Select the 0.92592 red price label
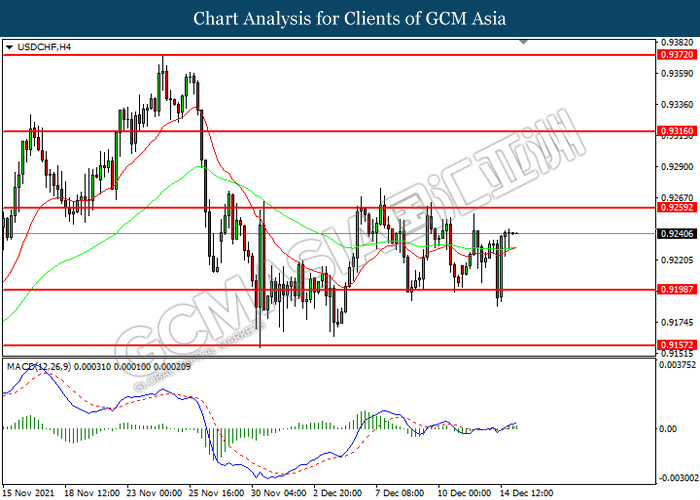This screenshot has width=700, height=500. [676, 207]
